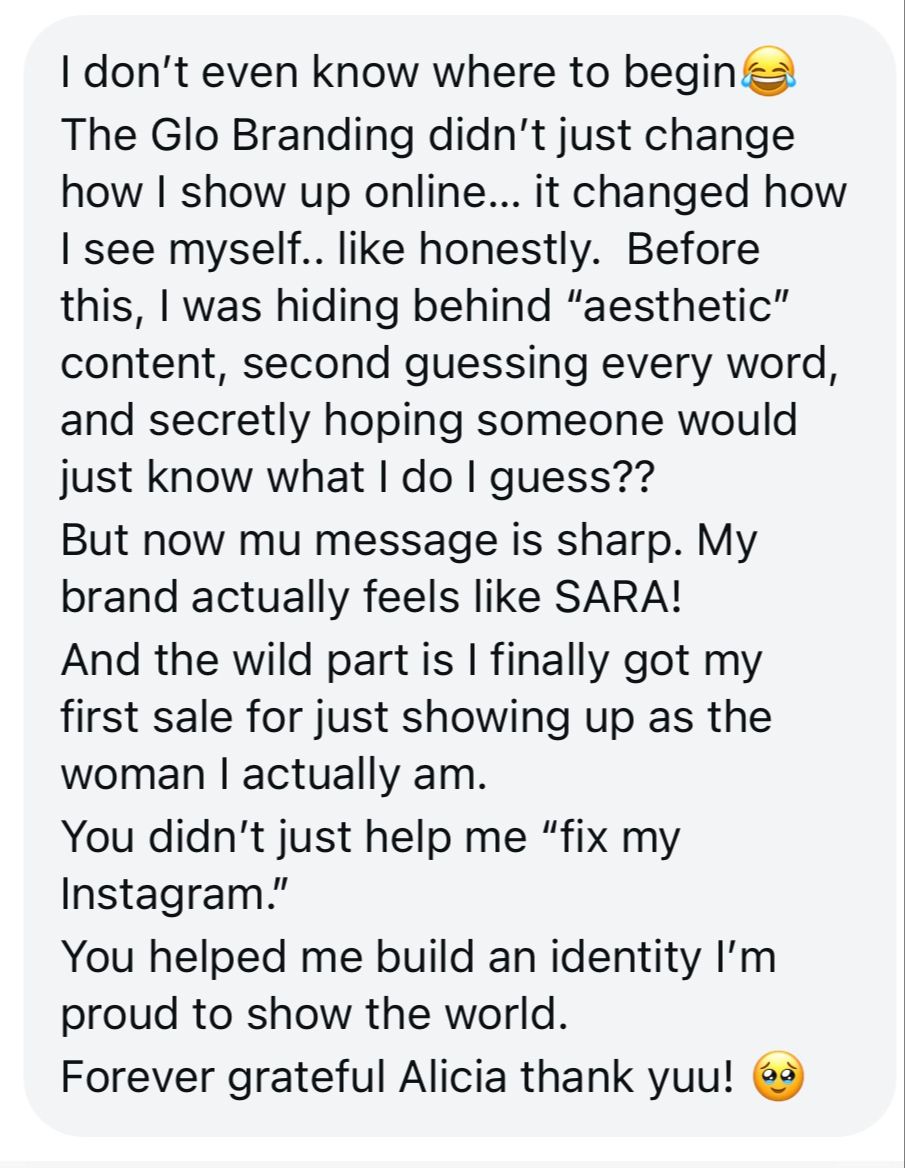
Task: Click the teary pleading emoji at message end
Action: click(x=778, y=1076)
